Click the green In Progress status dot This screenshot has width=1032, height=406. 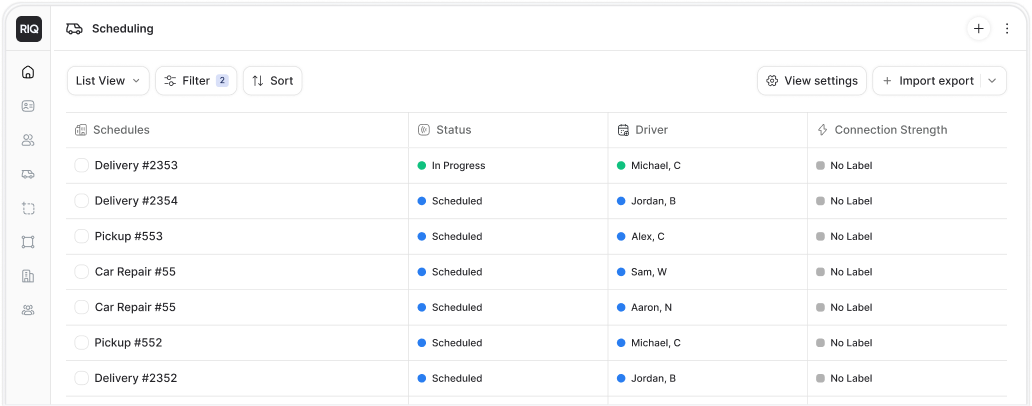point(422,166)
